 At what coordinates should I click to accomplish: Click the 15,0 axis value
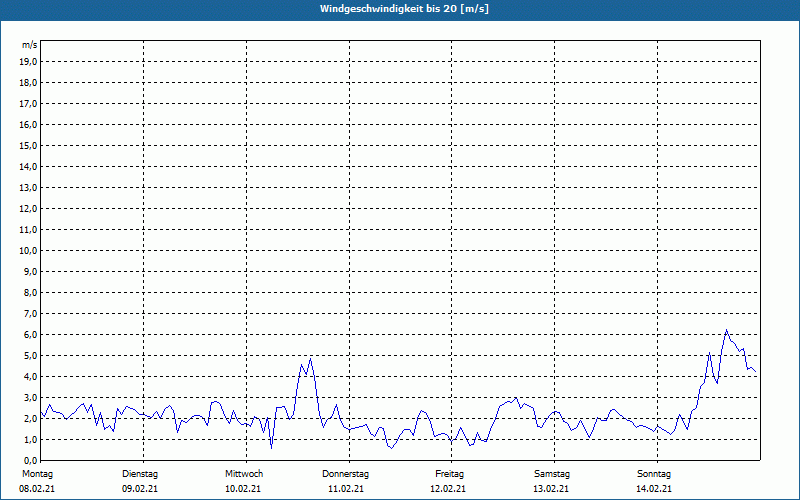coord(29,145)
